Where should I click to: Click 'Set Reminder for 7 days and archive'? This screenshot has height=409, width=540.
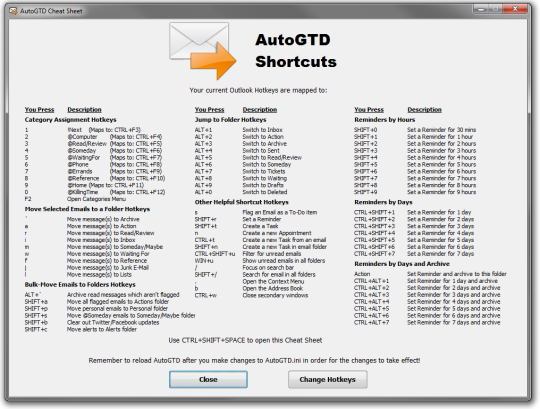pyautogui.click(x=454, y=323)
